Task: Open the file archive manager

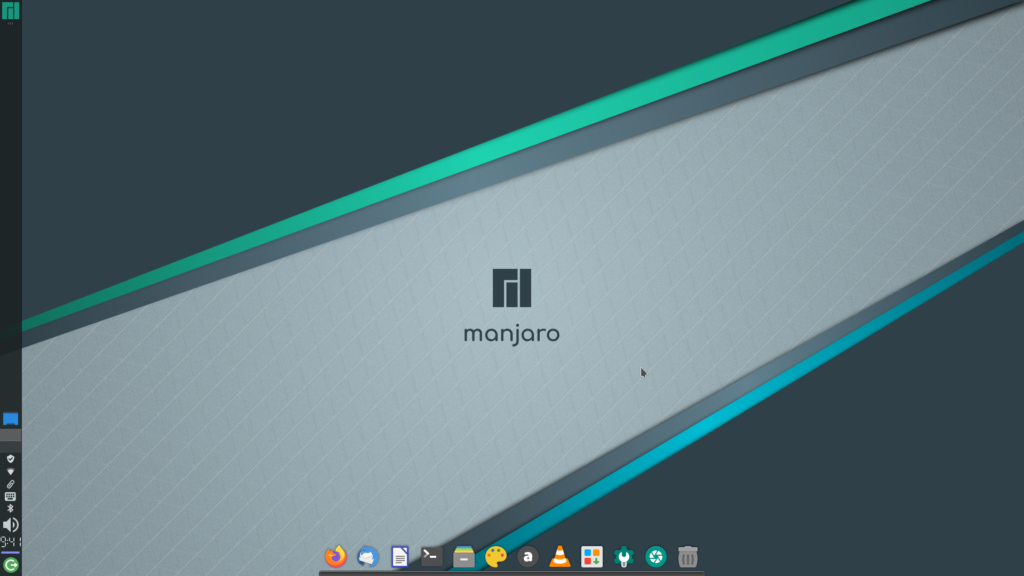Action: [463, 557]
